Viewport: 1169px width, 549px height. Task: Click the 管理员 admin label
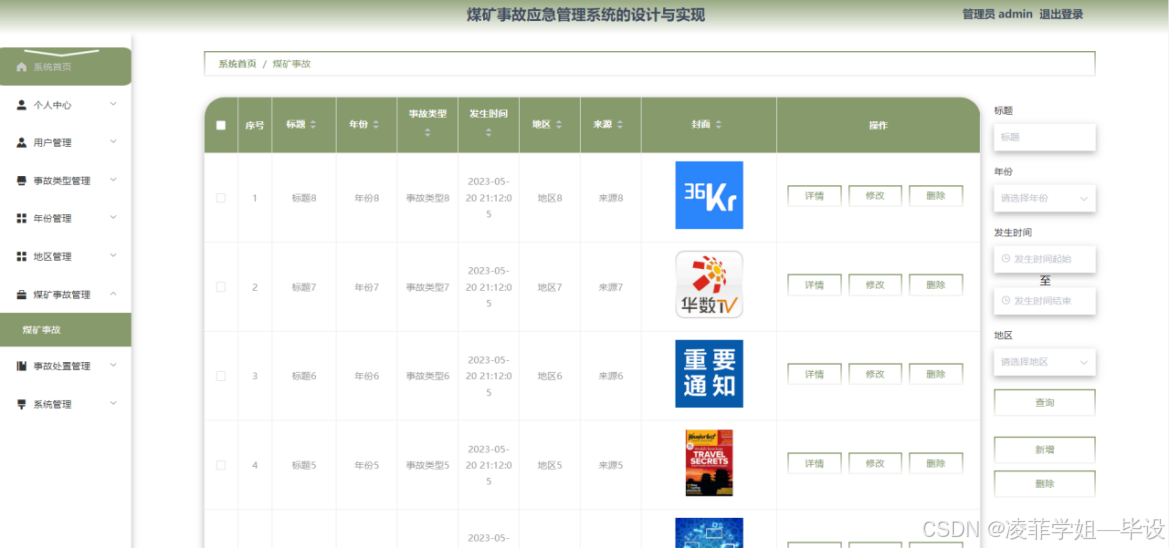[x=997, y=14]
